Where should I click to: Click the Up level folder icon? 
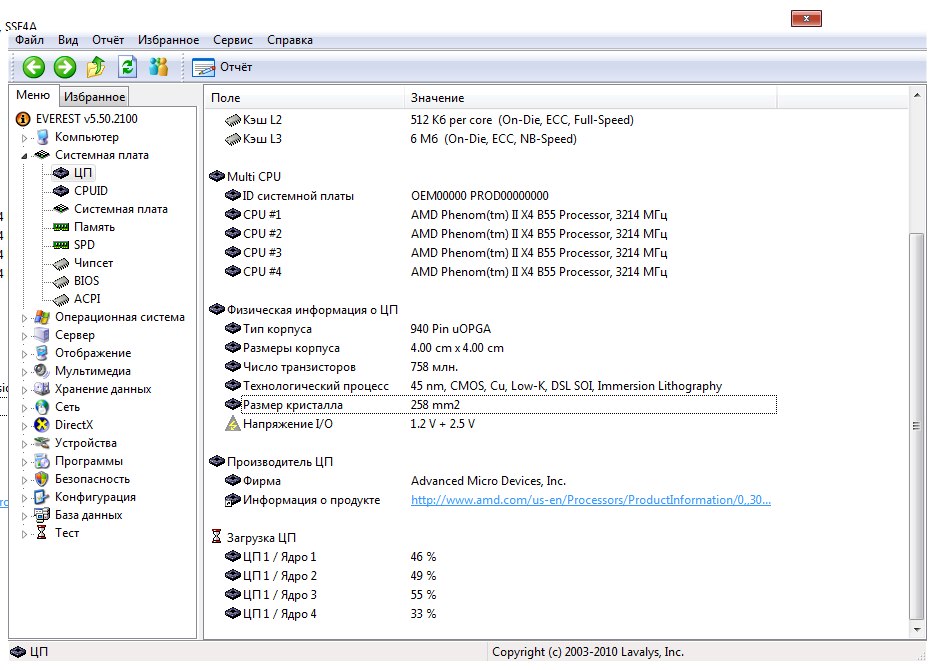pos(96,67)
